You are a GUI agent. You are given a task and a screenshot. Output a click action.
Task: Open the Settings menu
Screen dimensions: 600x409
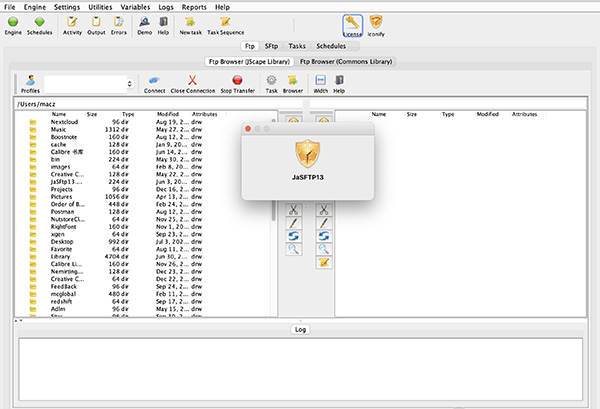67,7
